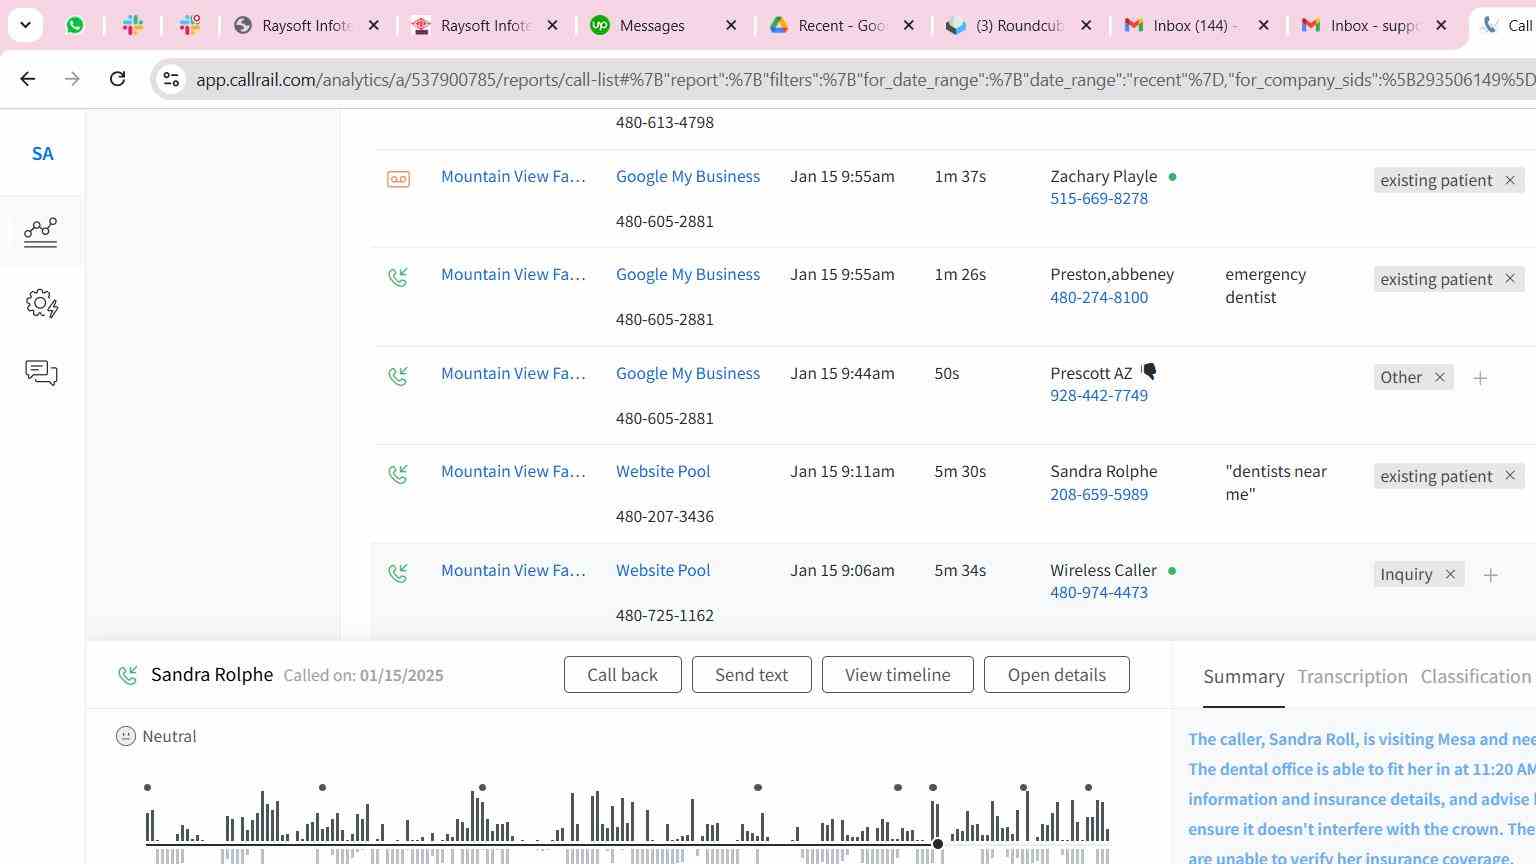The height and width of the screenshot is (864, 1536).
Task: Click the Send text button
Action: click(x=751, y=675)
